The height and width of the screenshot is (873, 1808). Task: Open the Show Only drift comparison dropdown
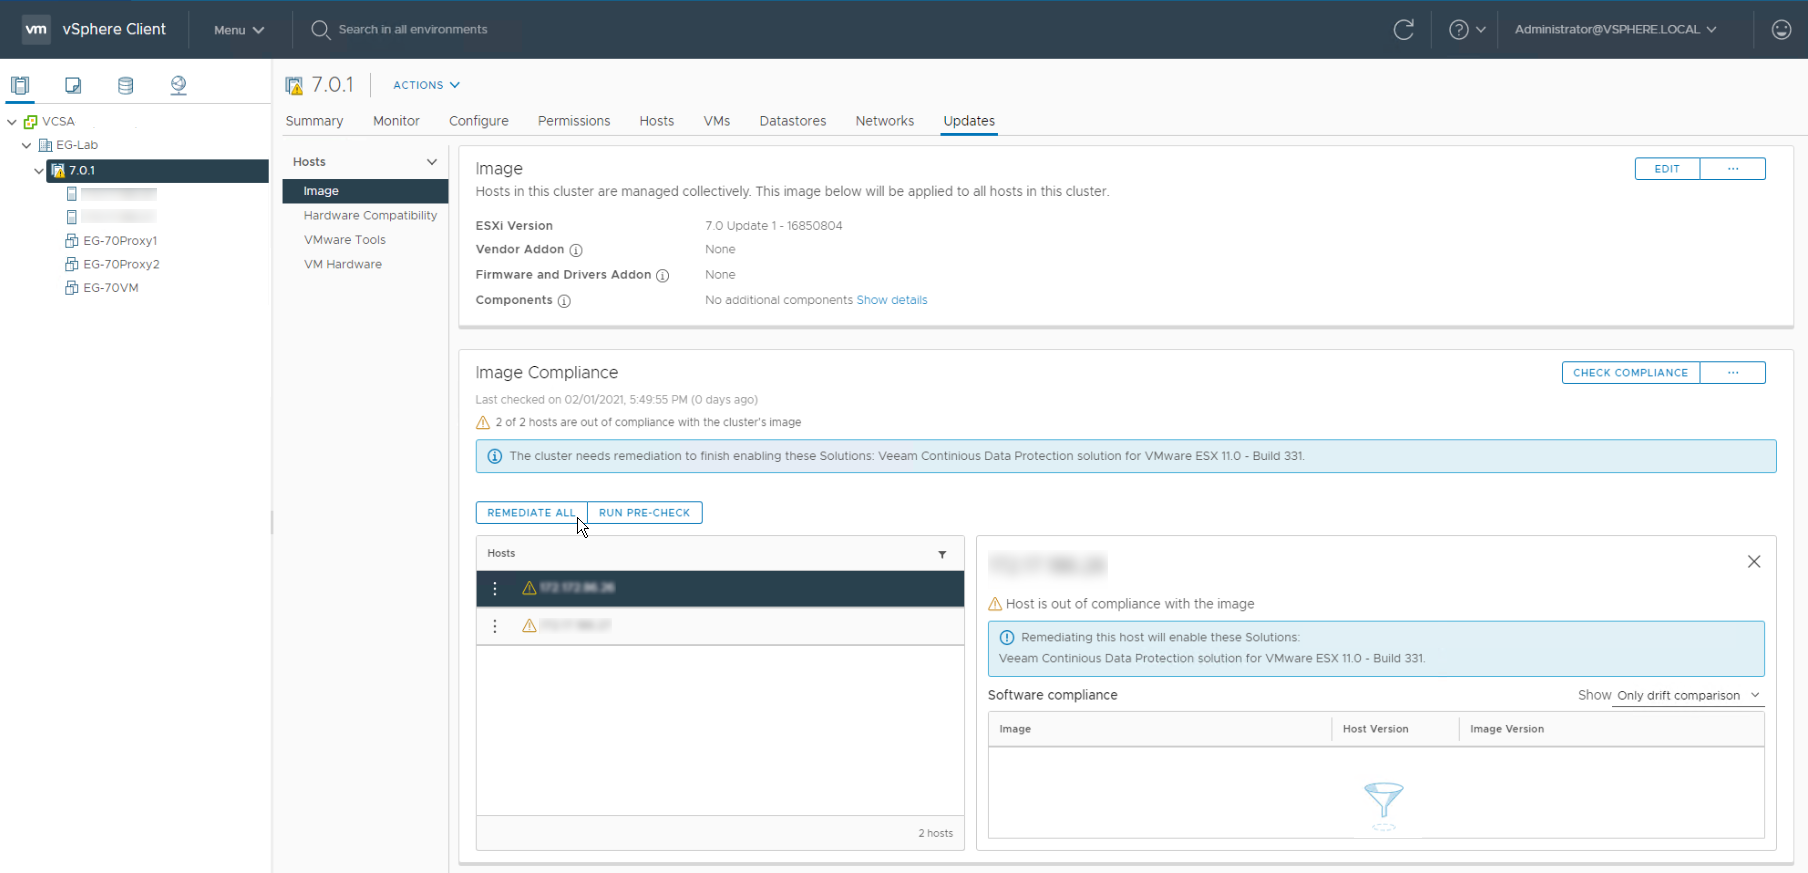point(1688,696)
